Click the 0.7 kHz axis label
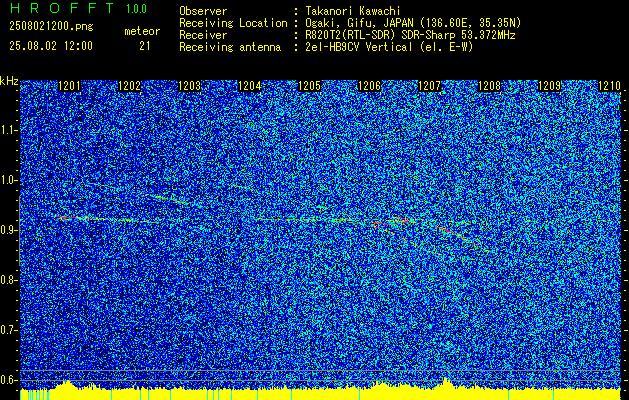The image size is (629, 400). pos(8,330)
